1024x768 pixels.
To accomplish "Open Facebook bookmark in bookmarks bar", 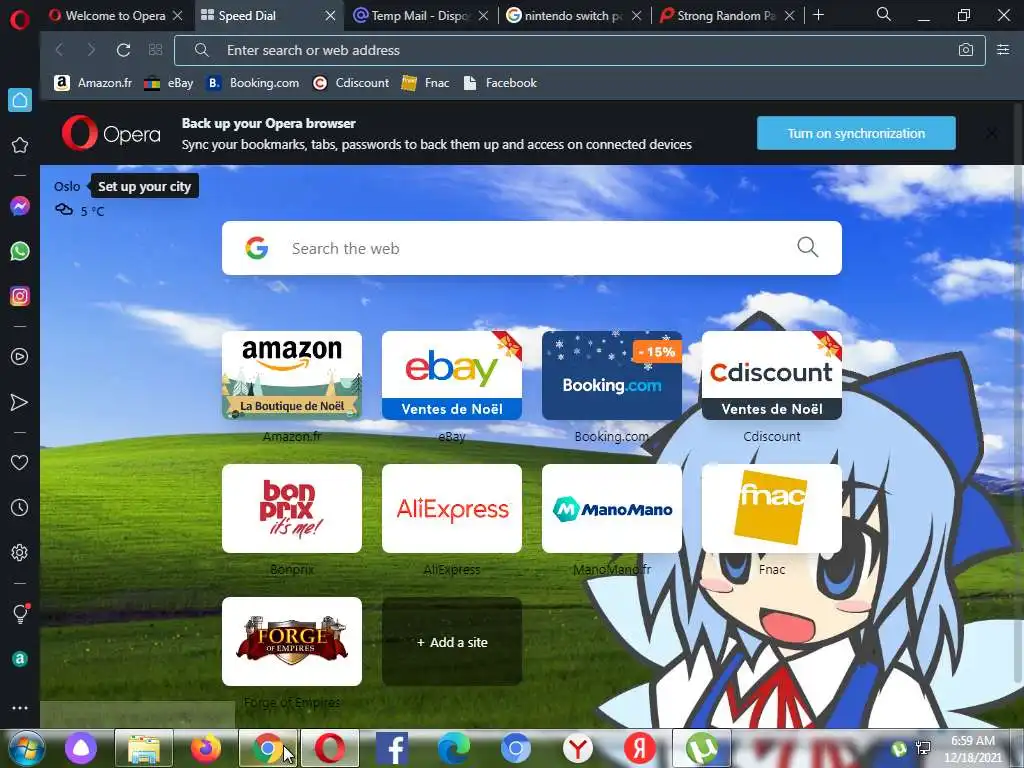I will (x=500, y=83).
